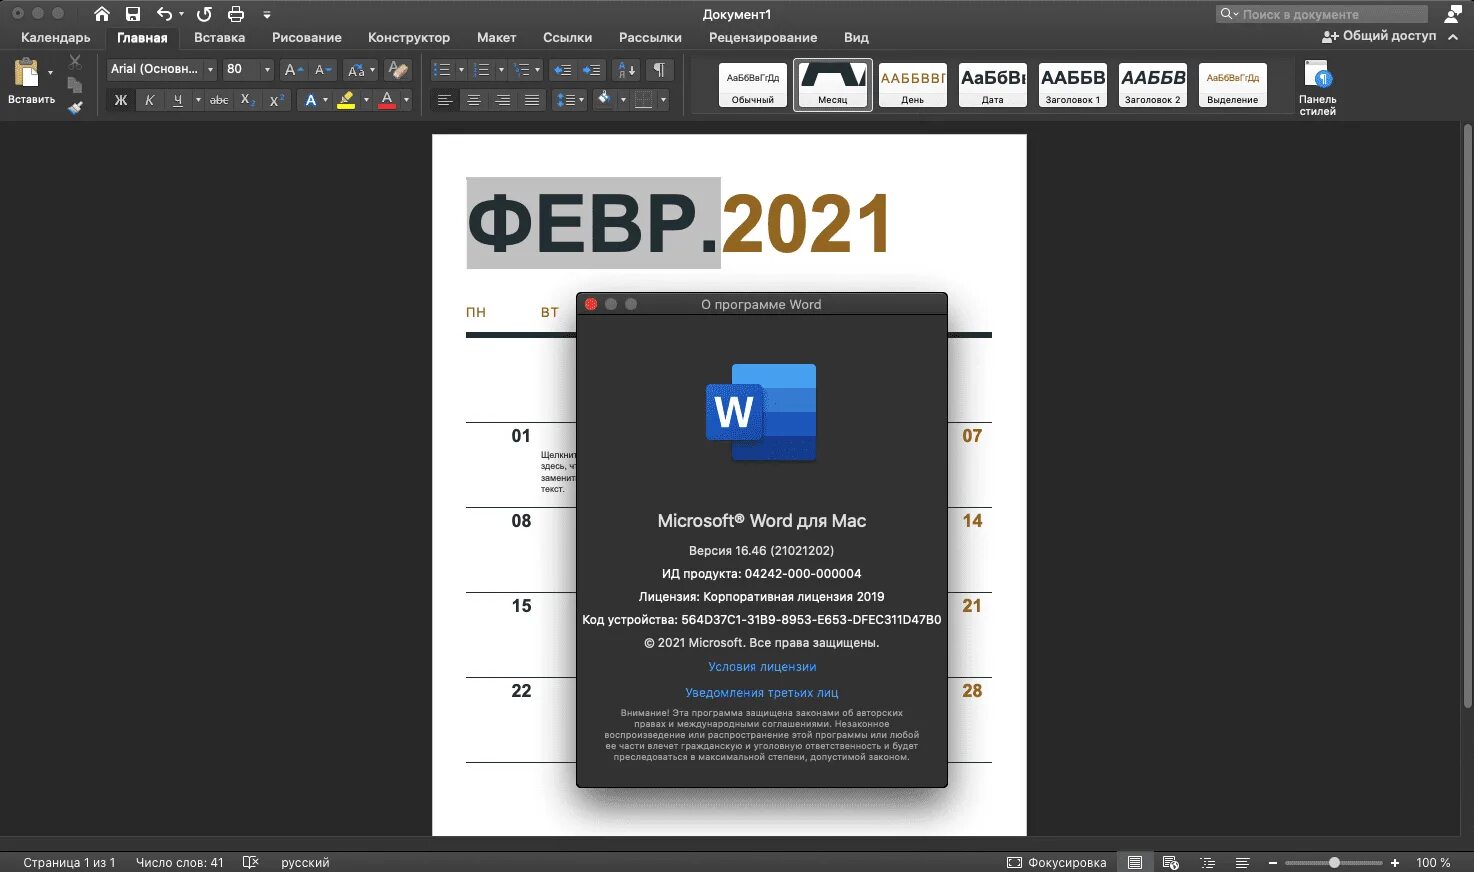
Task: Open the Customize Quick Access Toolbar arrow
Action: (x=267, y=14)
